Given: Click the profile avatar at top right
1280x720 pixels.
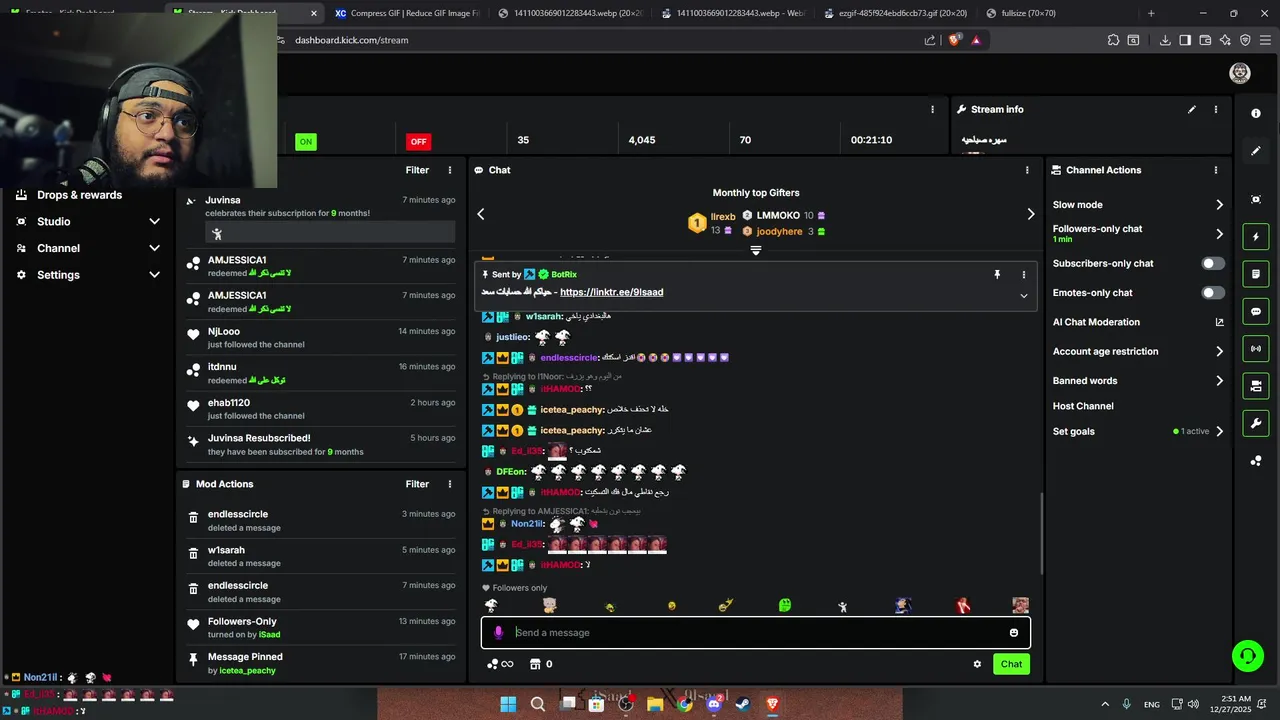Looking at the screenshot, I should pos(1240,73).
